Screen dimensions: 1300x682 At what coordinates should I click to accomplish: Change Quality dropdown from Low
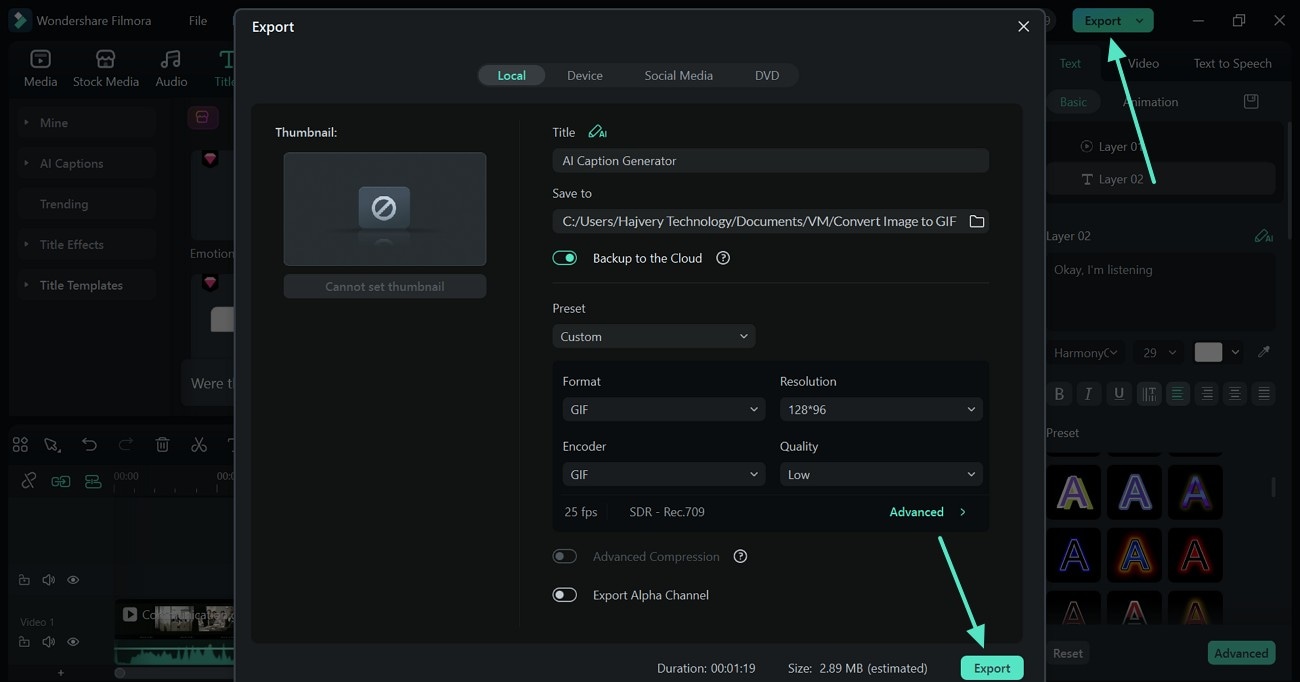[881, 475]
